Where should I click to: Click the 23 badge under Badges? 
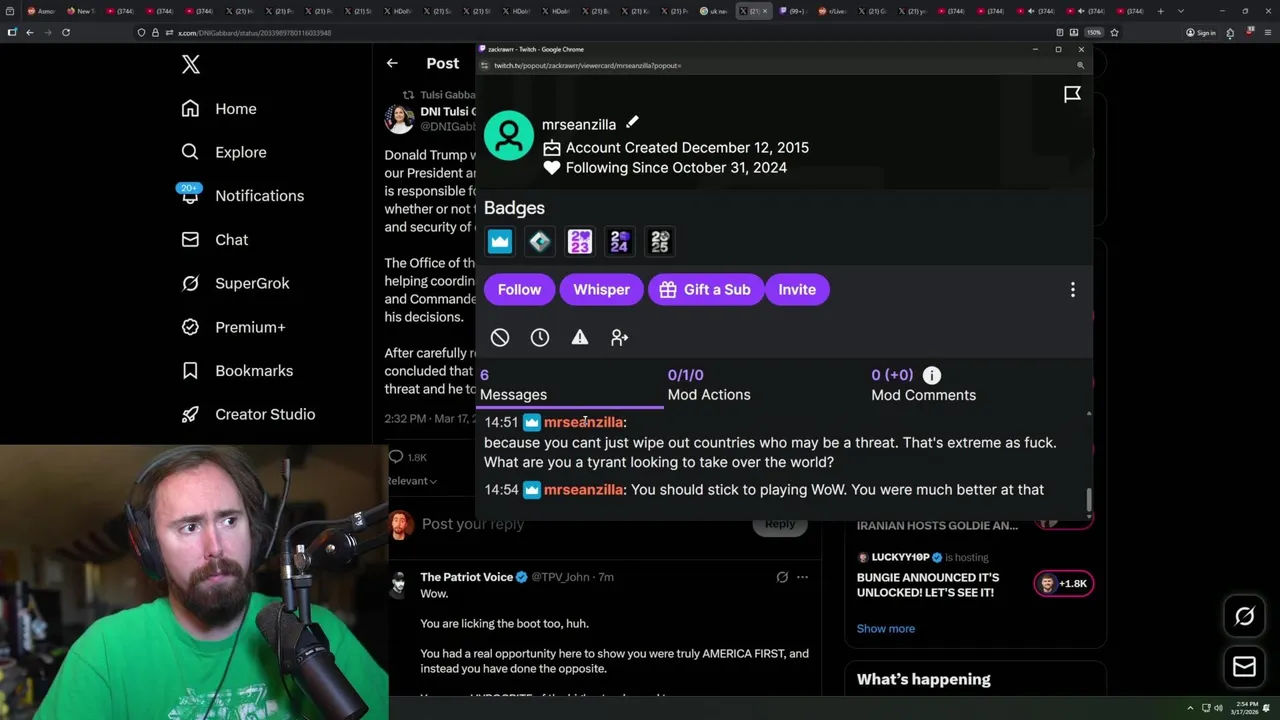point(580,241)
